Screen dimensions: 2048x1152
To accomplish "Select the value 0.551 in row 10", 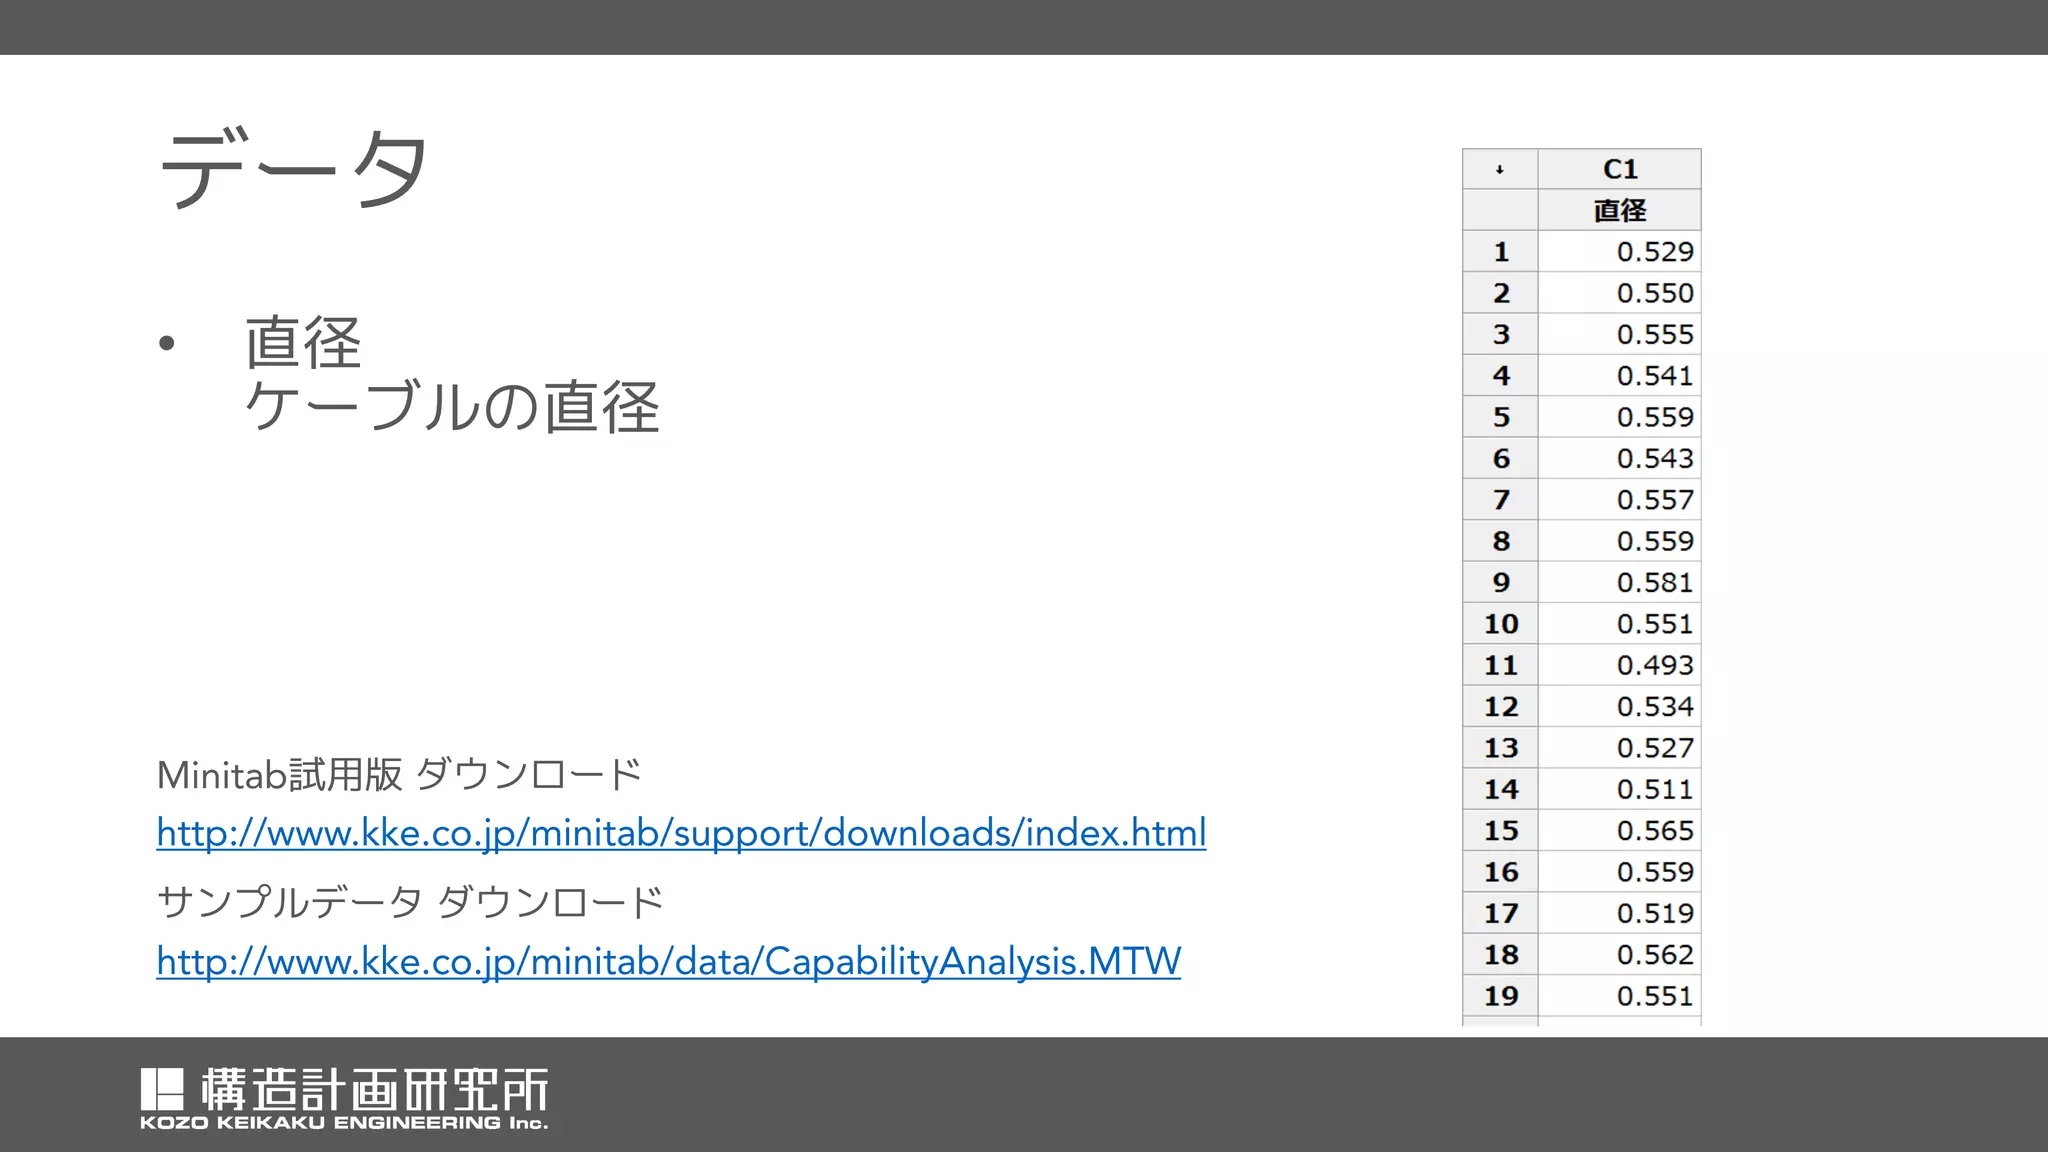I will point(1619,623).
